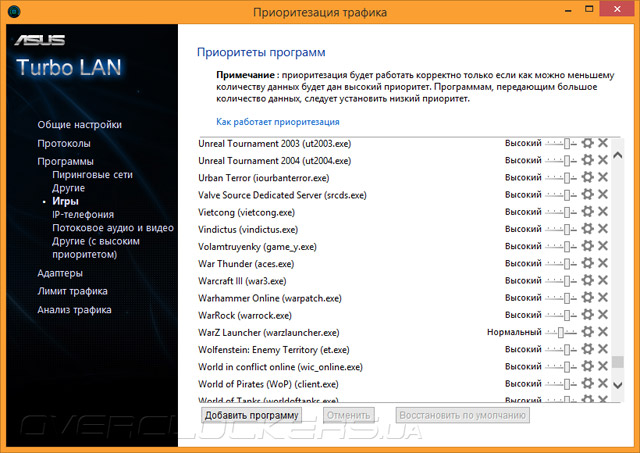Delete Valve Source Dedicated Server entry
The height and width of the screenshot is (453, 640).
click(x=603, y=194)
